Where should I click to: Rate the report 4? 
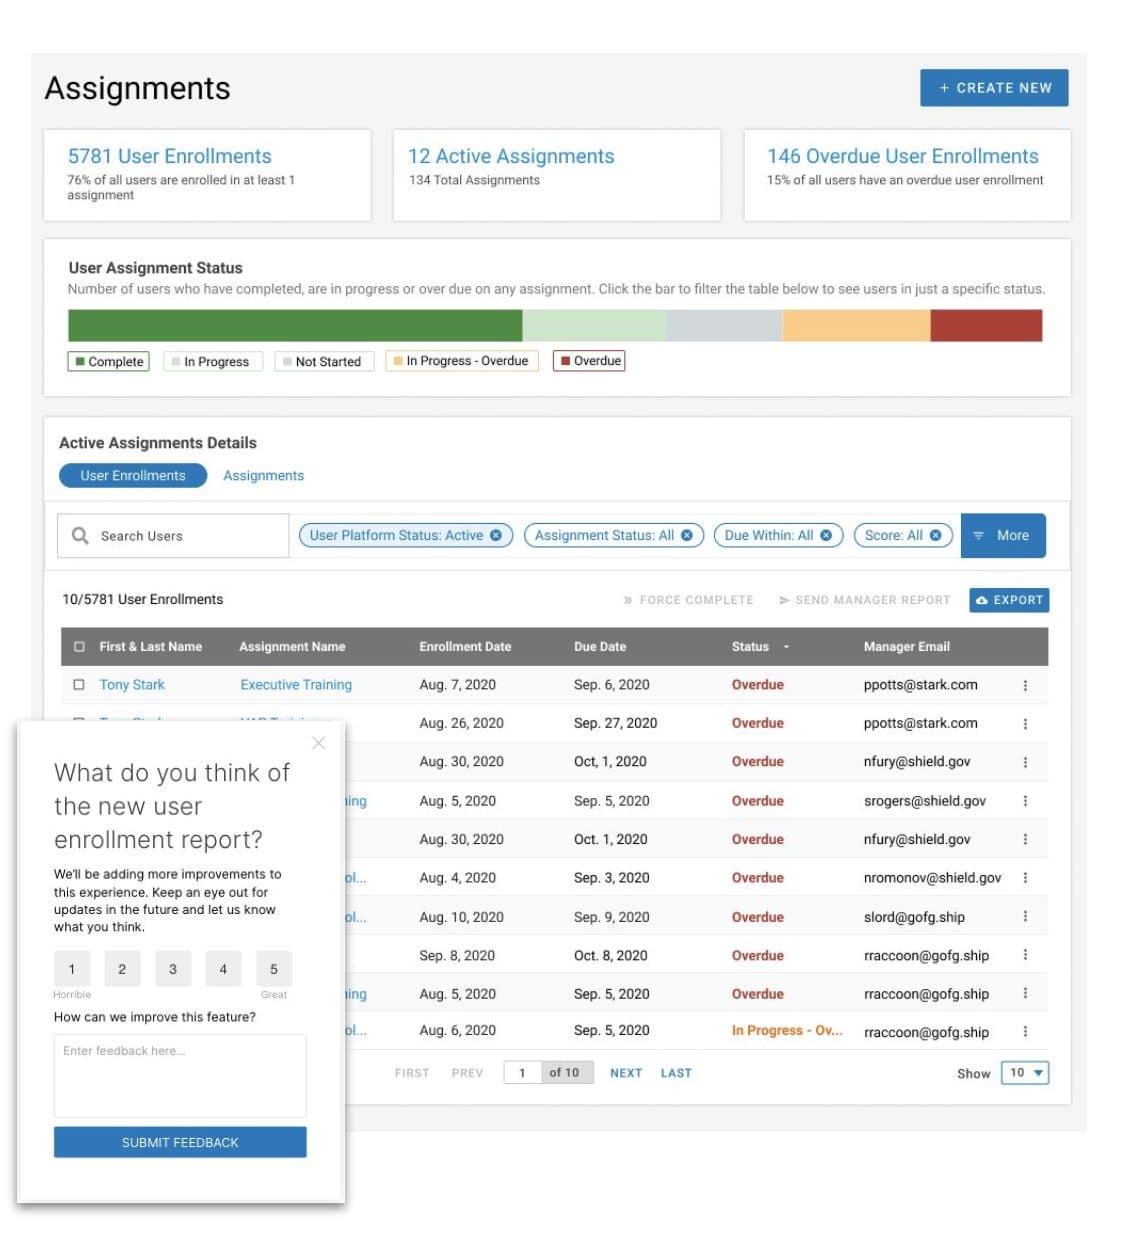click(x=223, y=968)
